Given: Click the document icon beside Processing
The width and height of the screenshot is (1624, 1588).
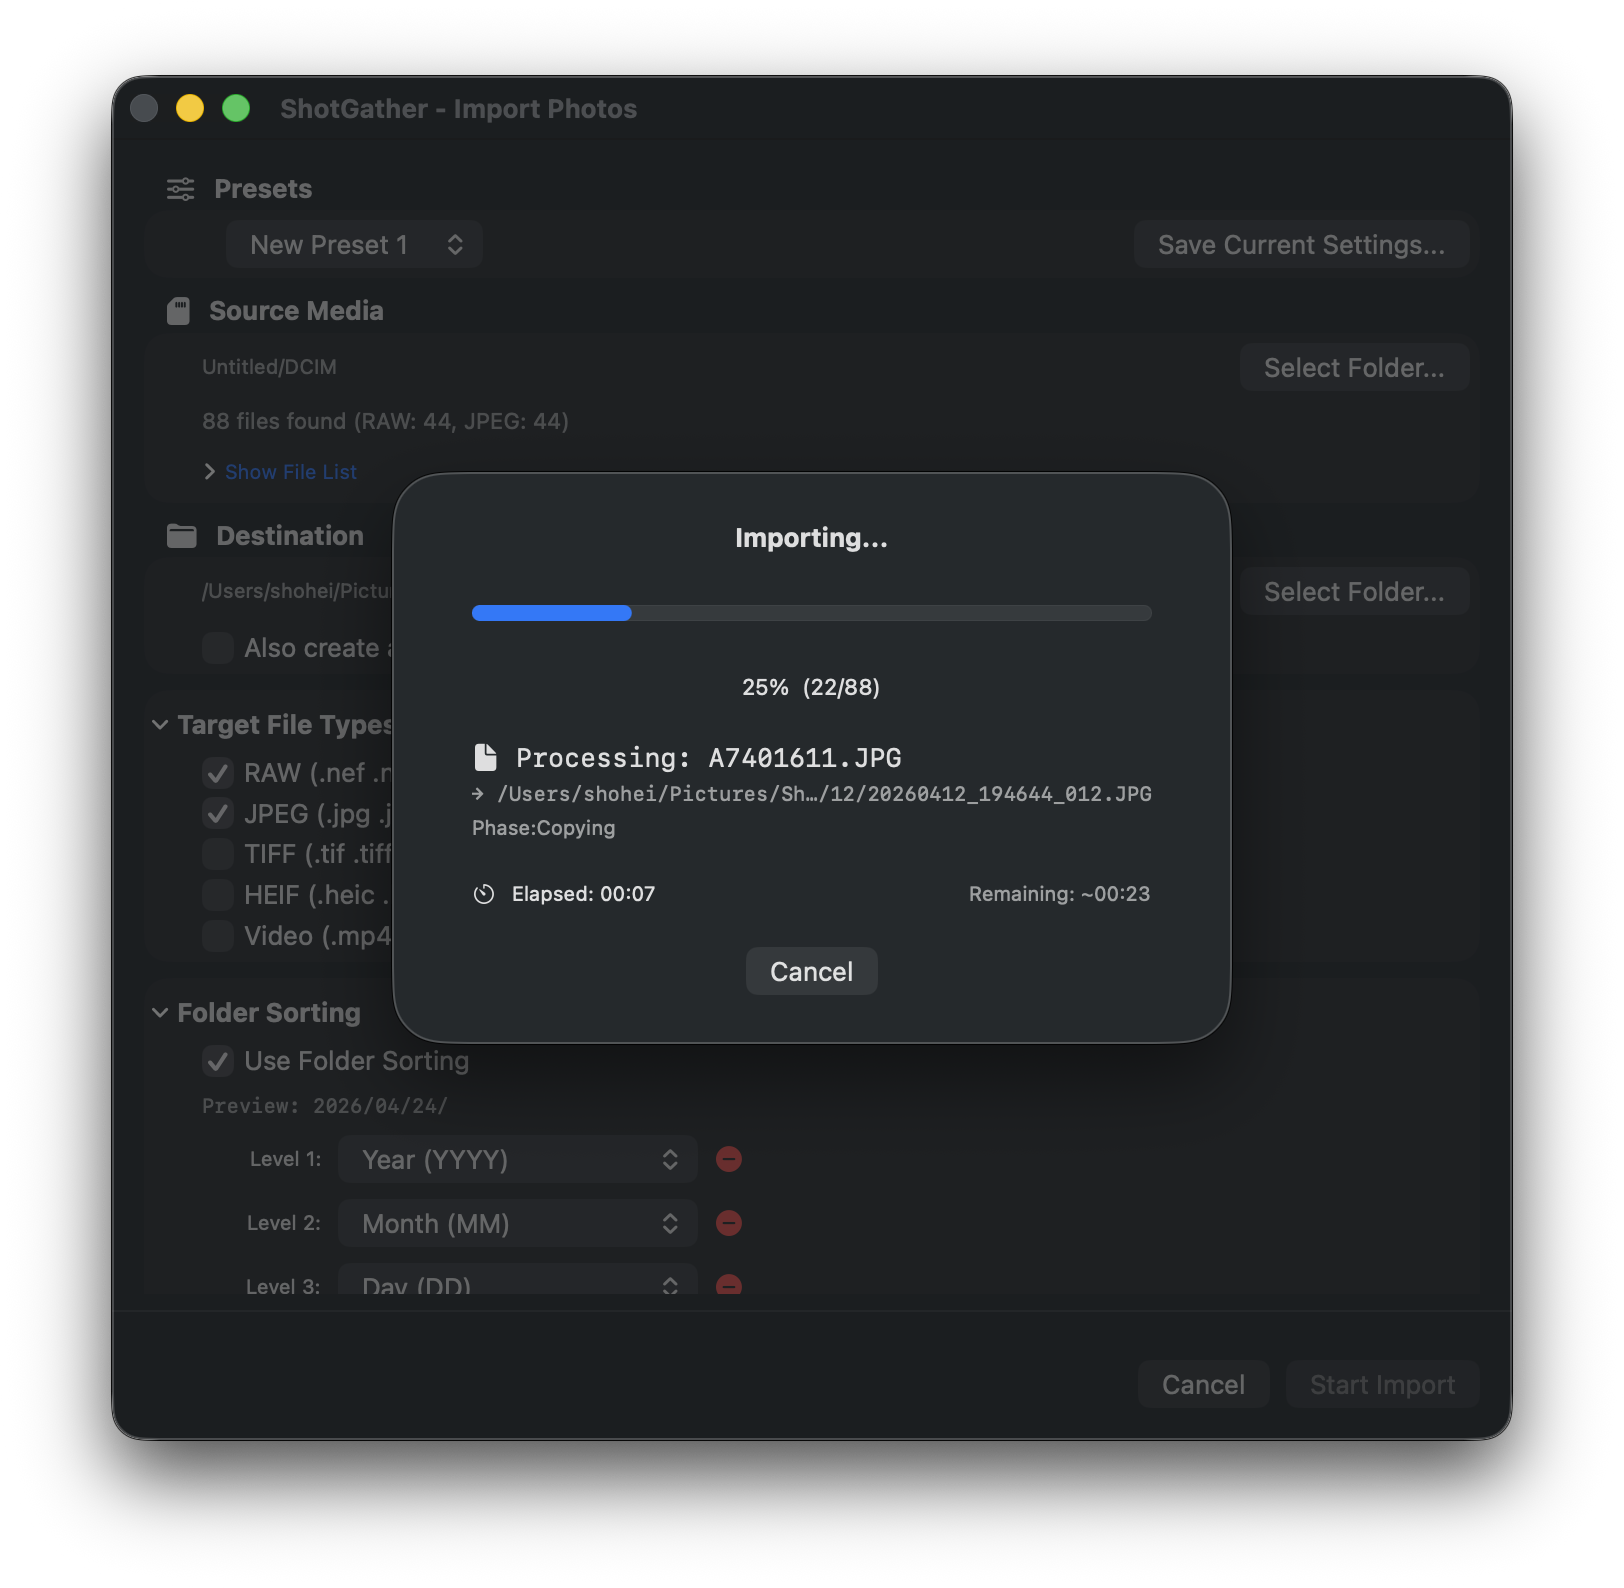Looking at the screenshot, I should click(485, 758).
